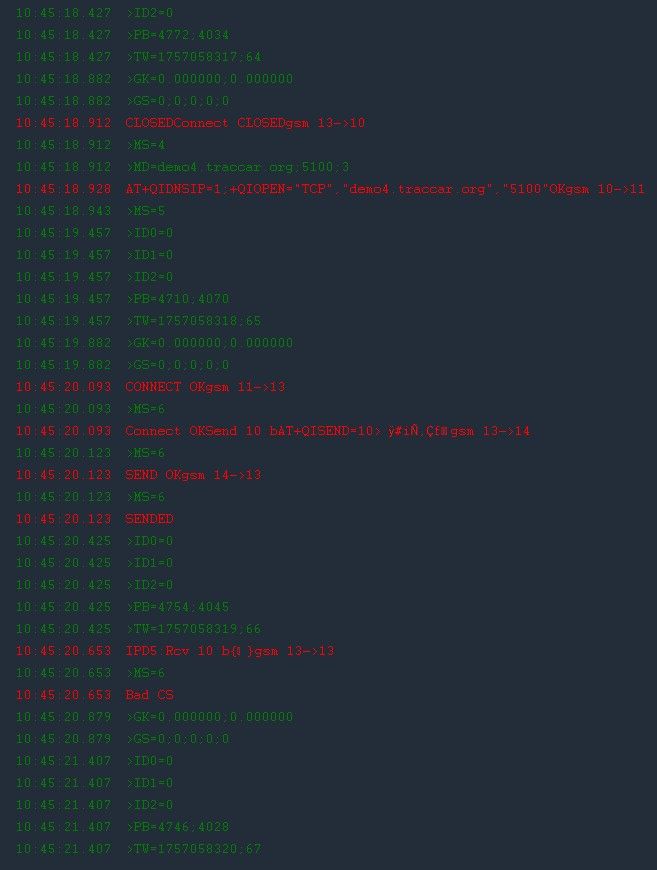Click the ">MS=5" status line
The width and height of the screenshot is (657, 870).
(x=145, y=211)
